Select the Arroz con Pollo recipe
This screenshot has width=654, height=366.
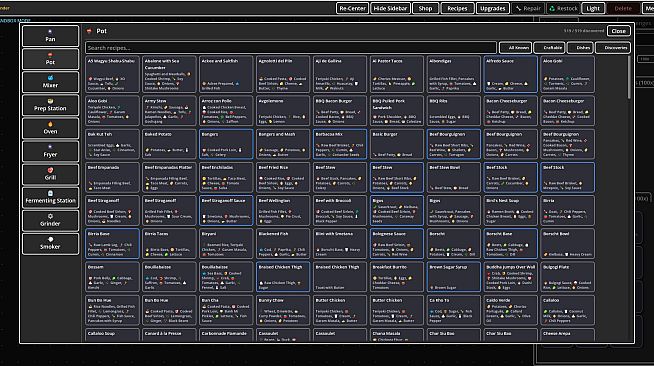(226, 111)
